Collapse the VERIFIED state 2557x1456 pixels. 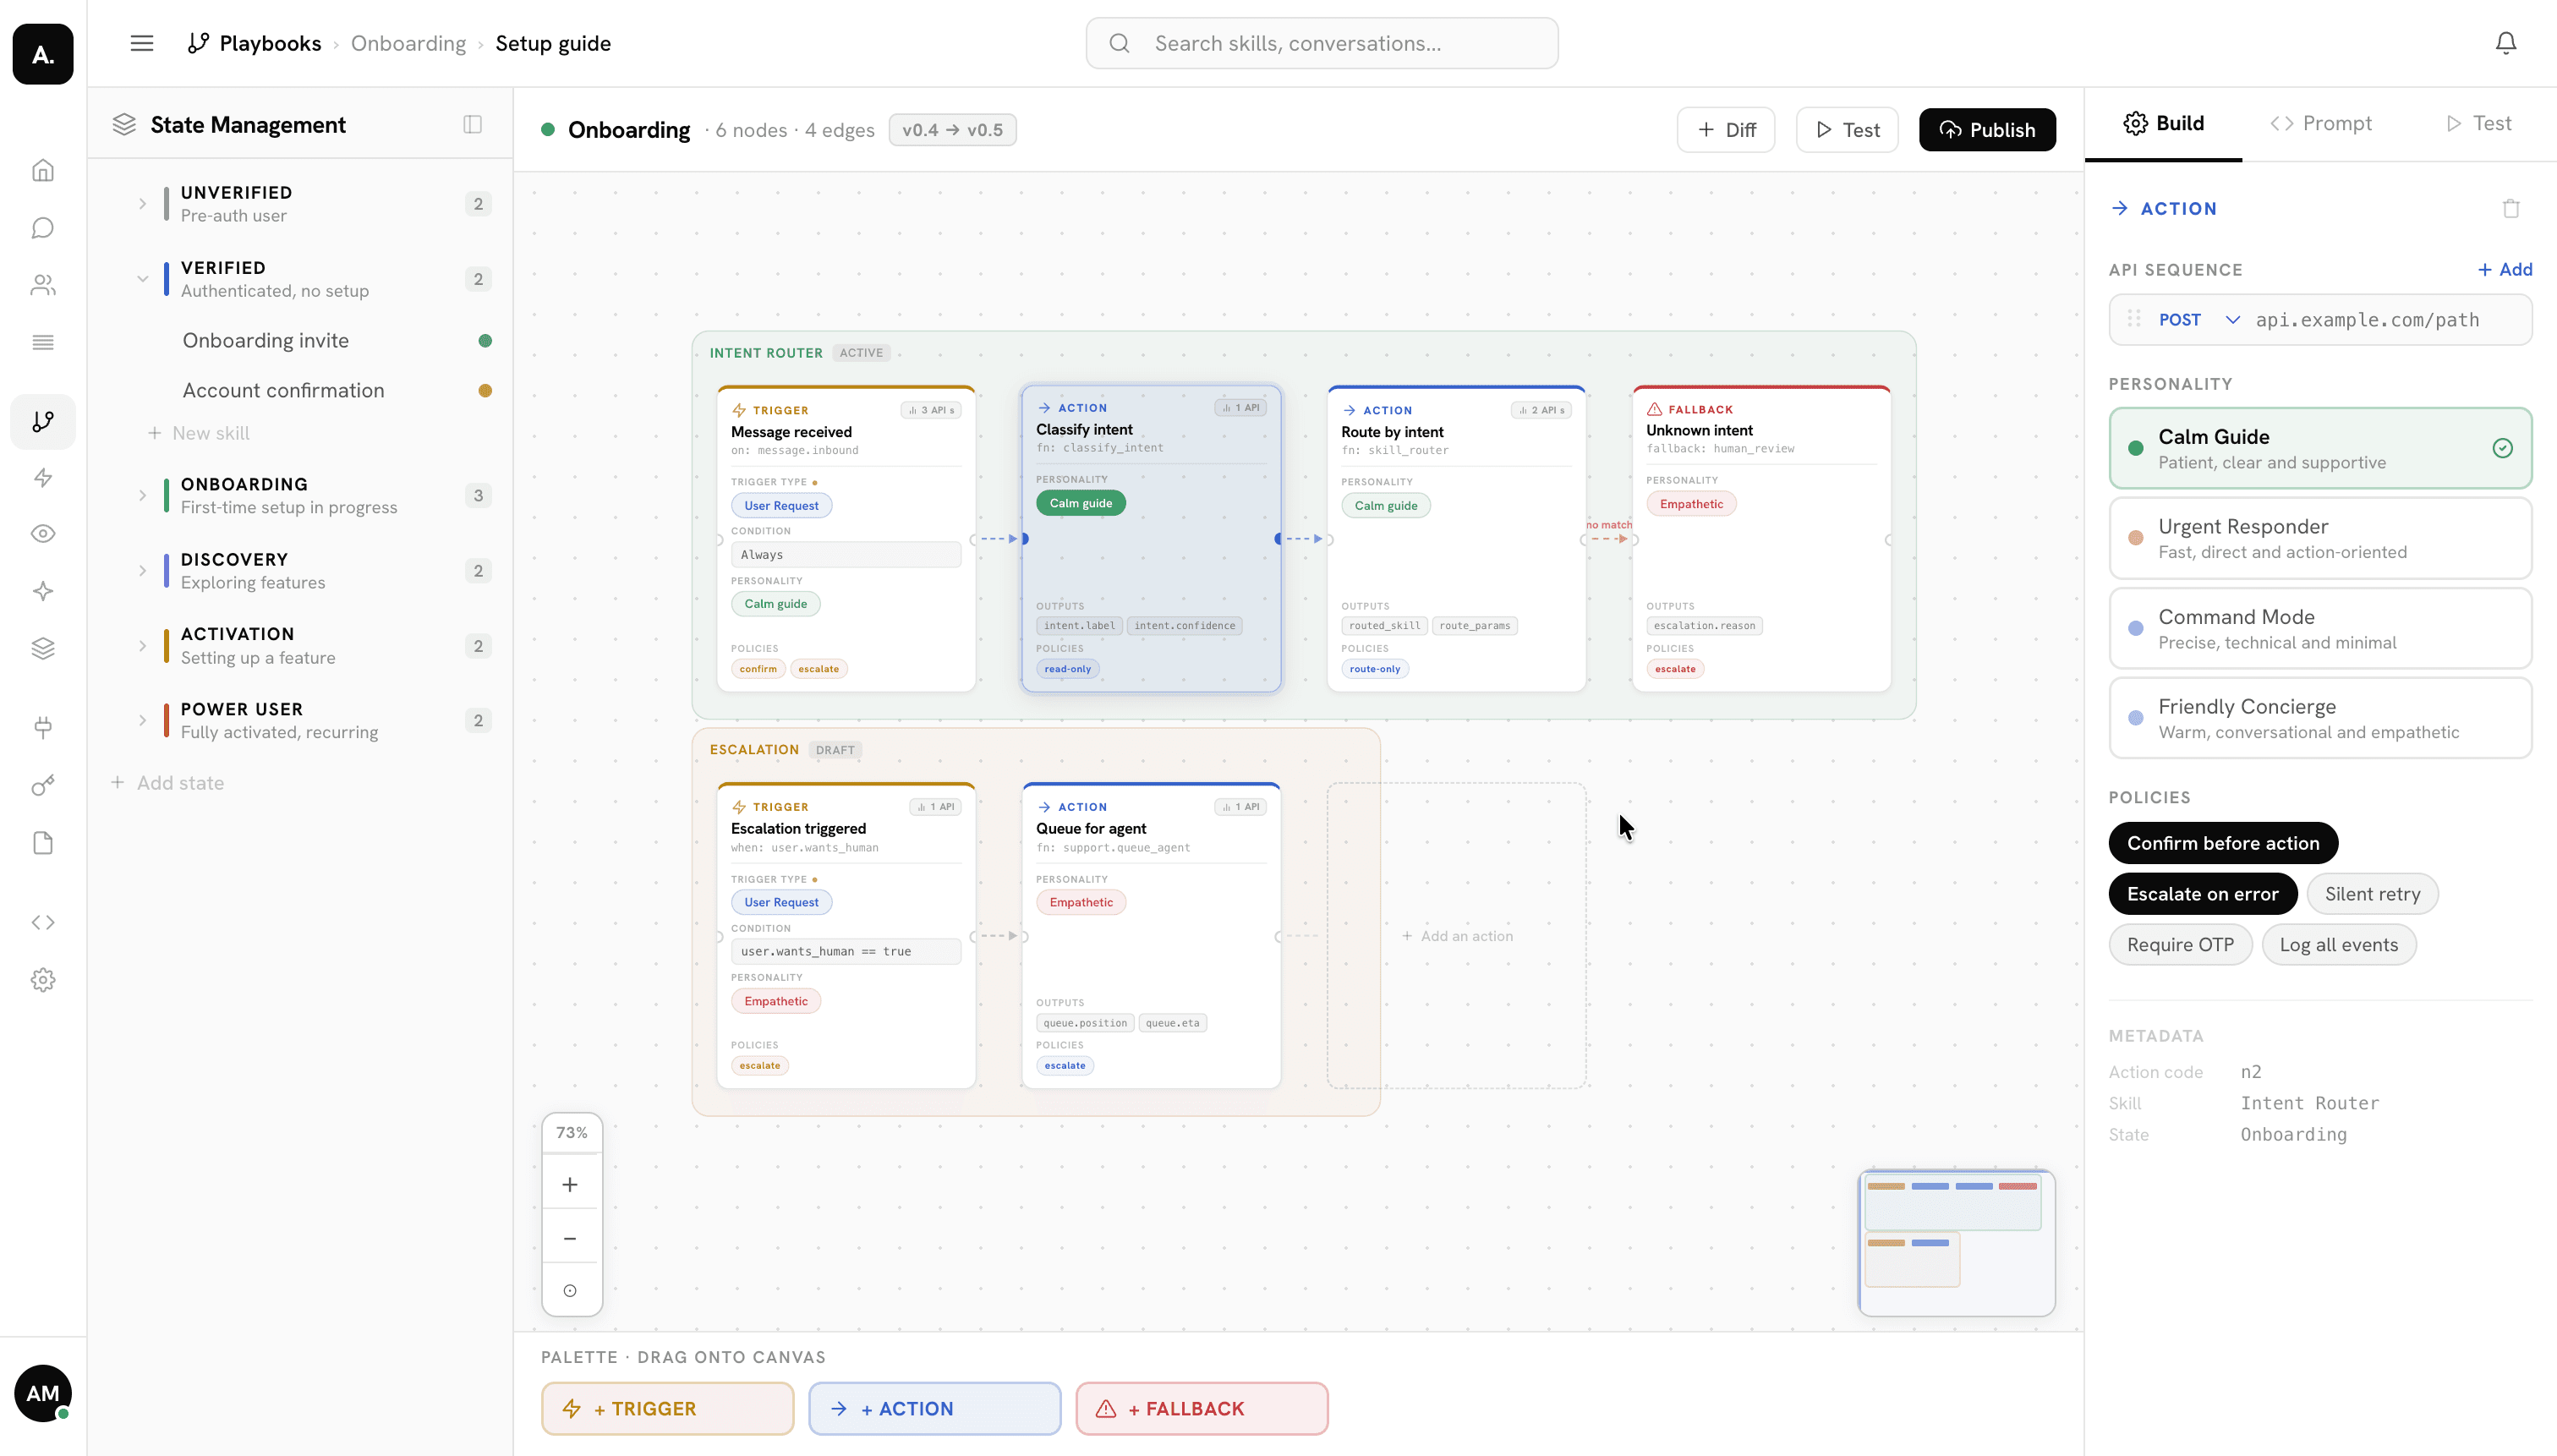[142, 279]
